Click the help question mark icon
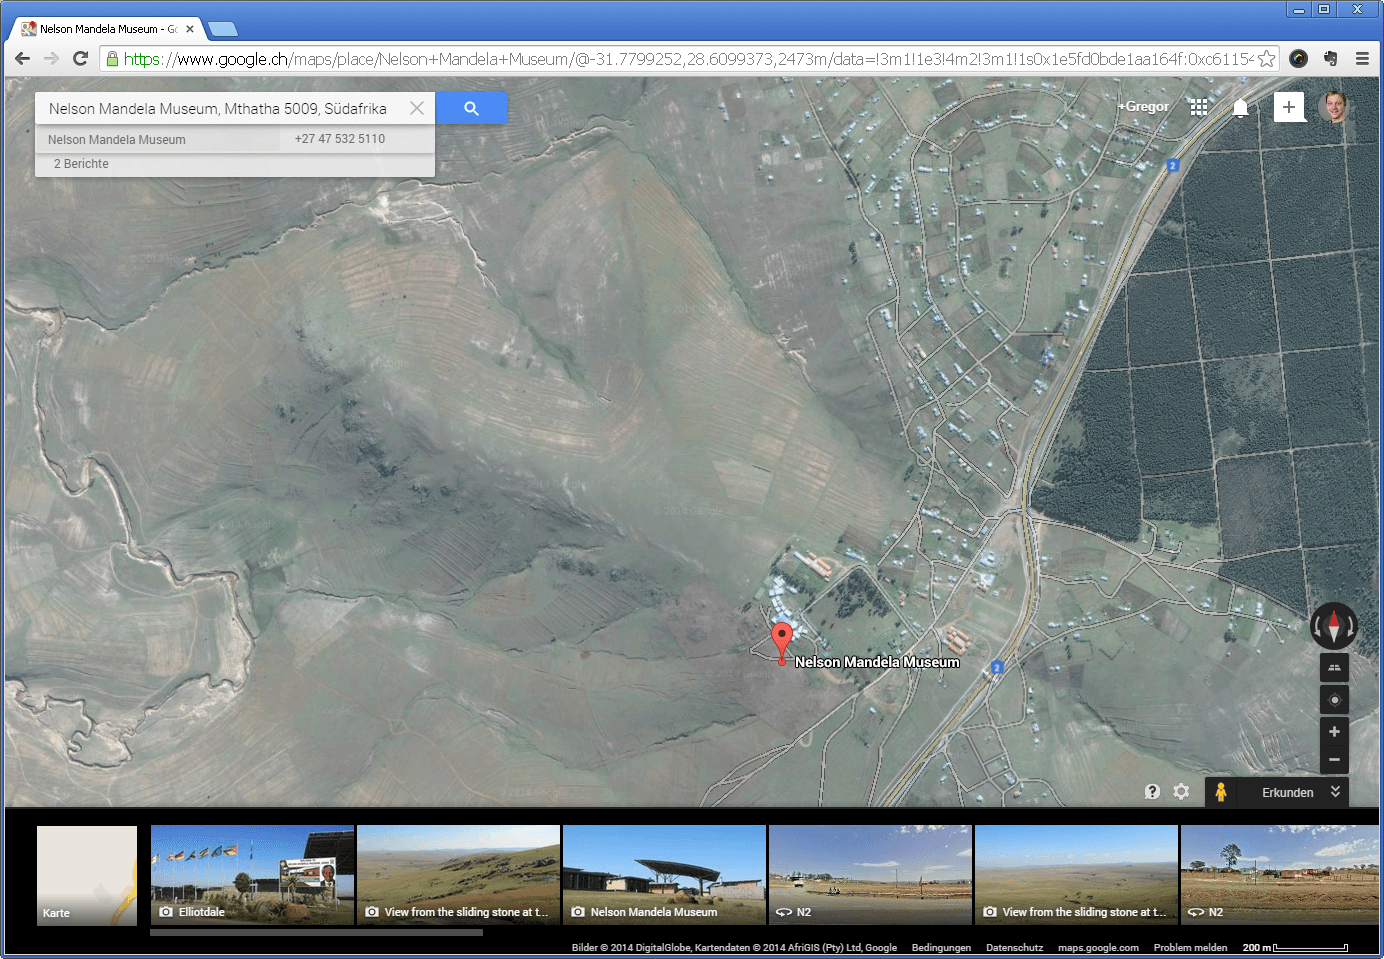The width and height of the screenshot is (1384, 959). [x=1152, y=791]
